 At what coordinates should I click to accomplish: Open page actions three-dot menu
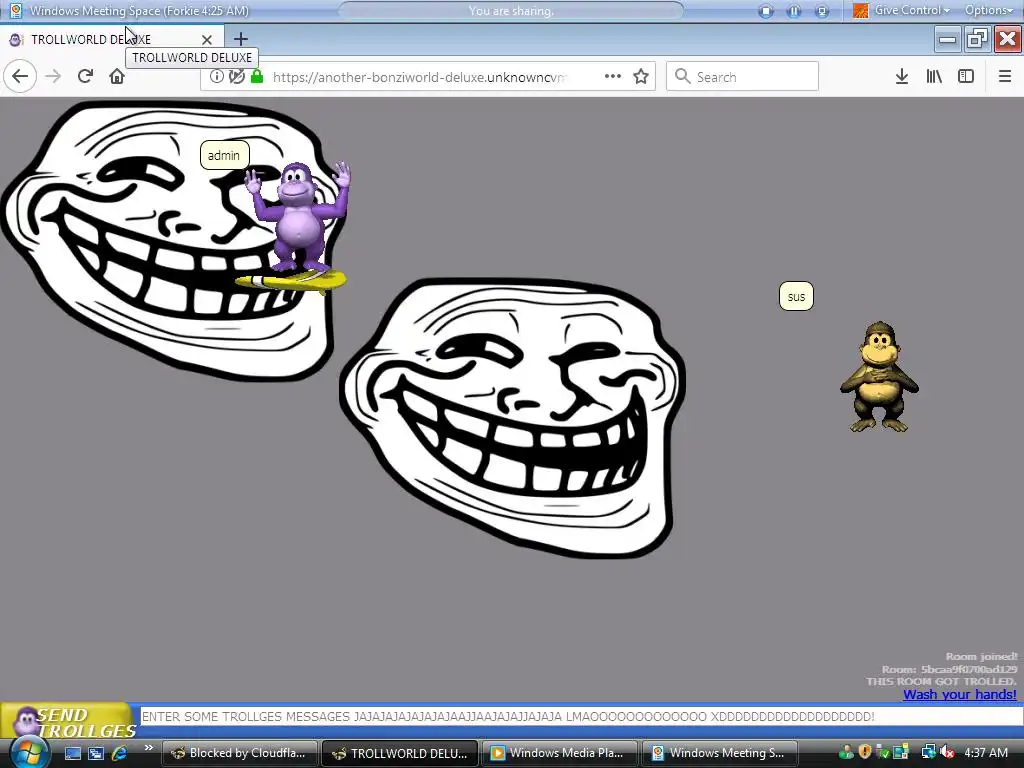coord(613,76)
